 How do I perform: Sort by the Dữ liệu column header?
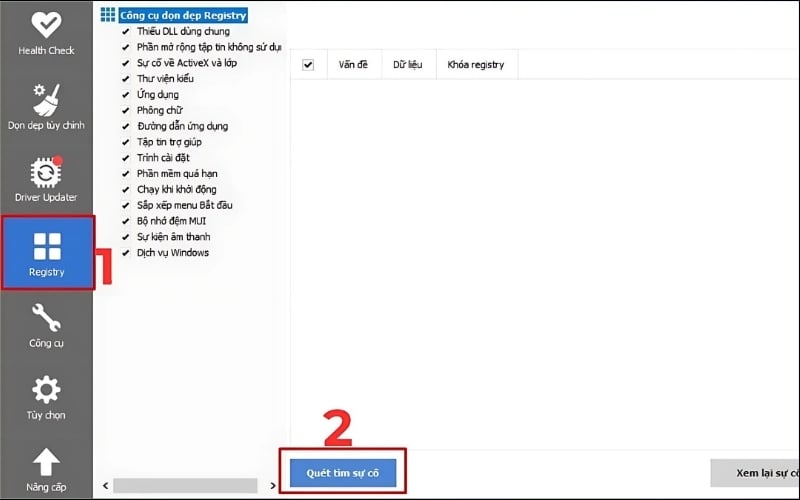[x=408, y=65]
